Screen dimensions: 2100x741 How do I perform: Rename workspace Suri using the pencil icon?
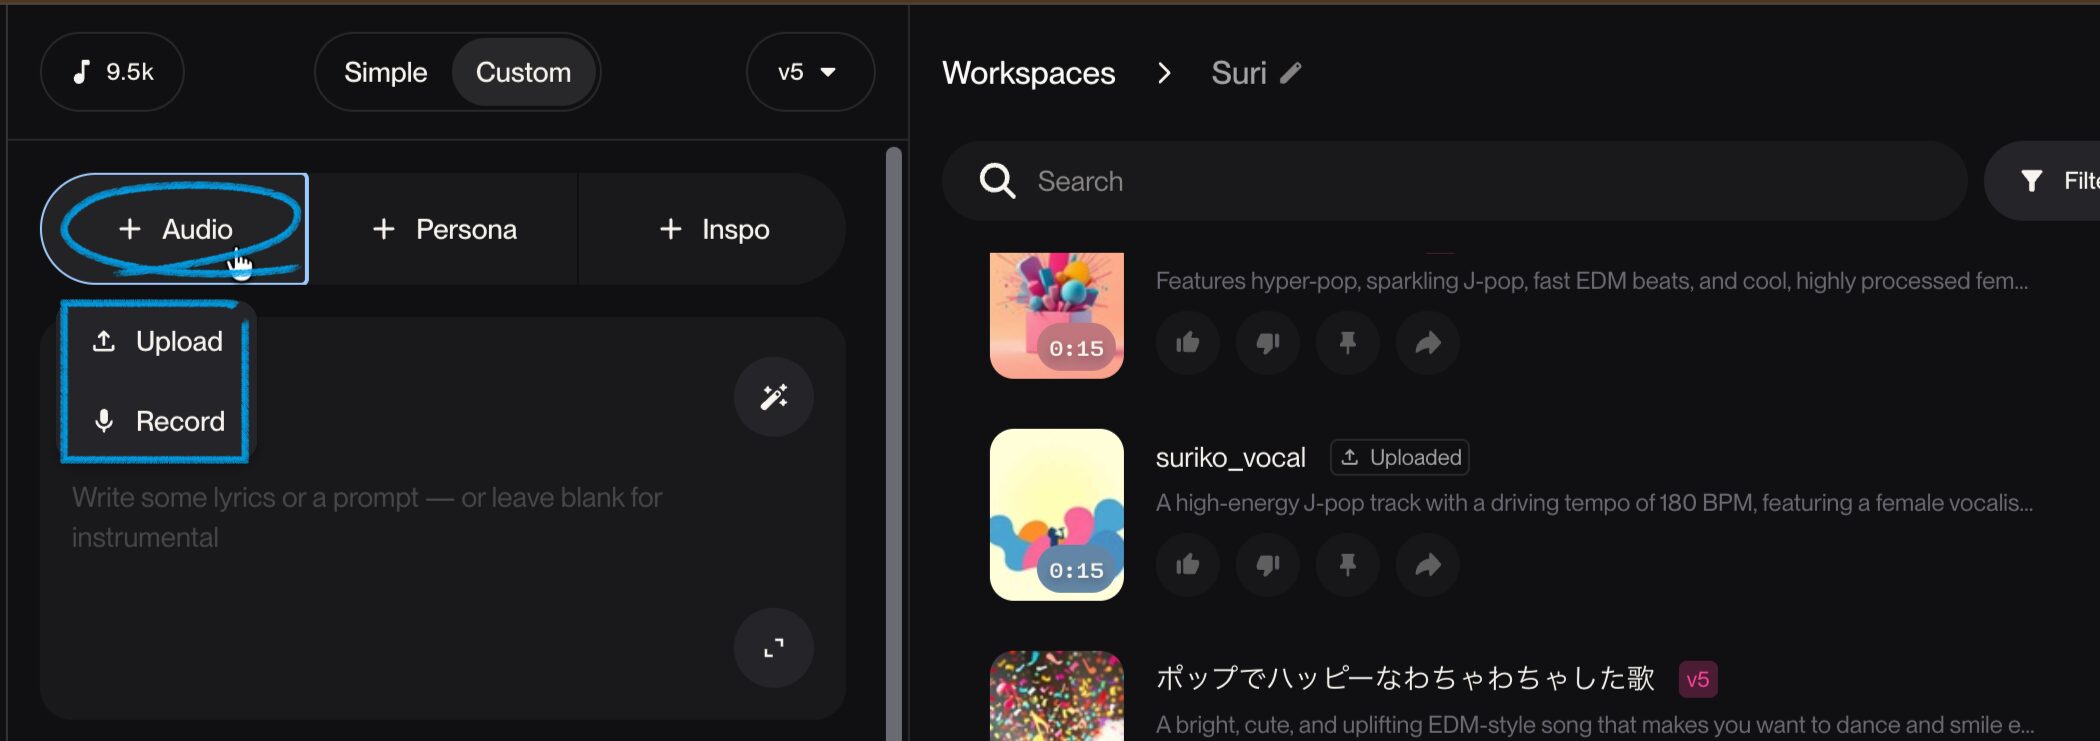click(1291, 73)
